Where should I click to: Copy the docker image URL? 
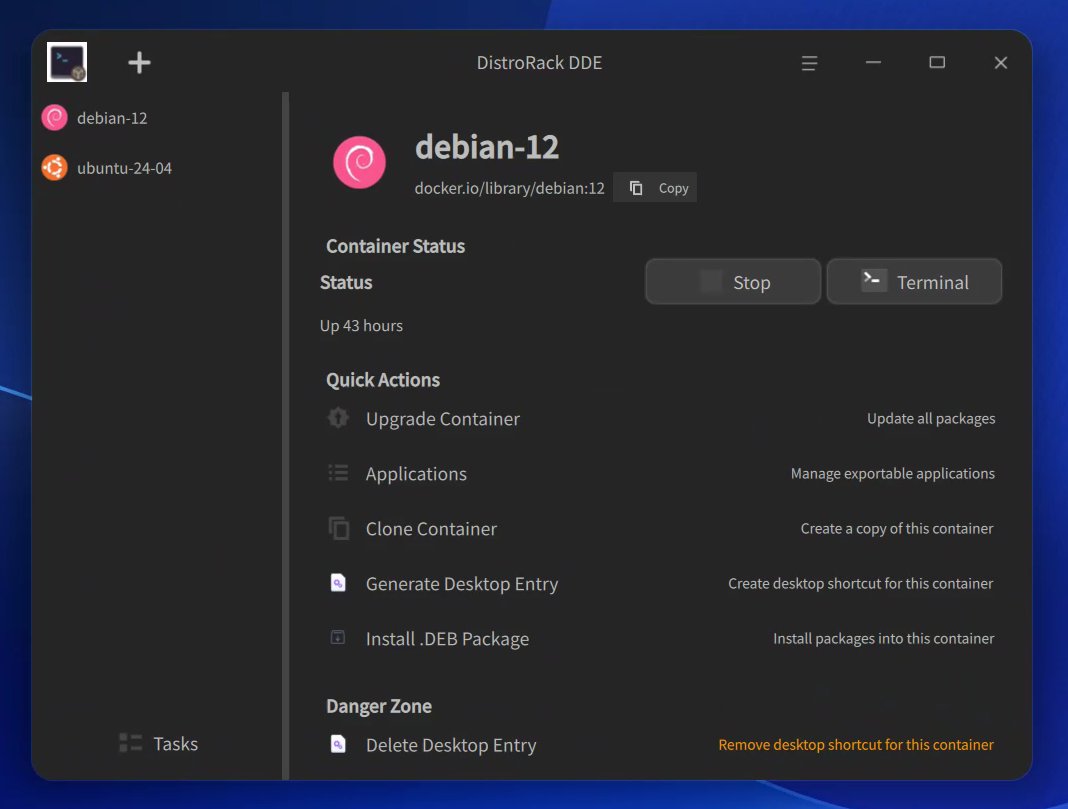click(655, 188)
